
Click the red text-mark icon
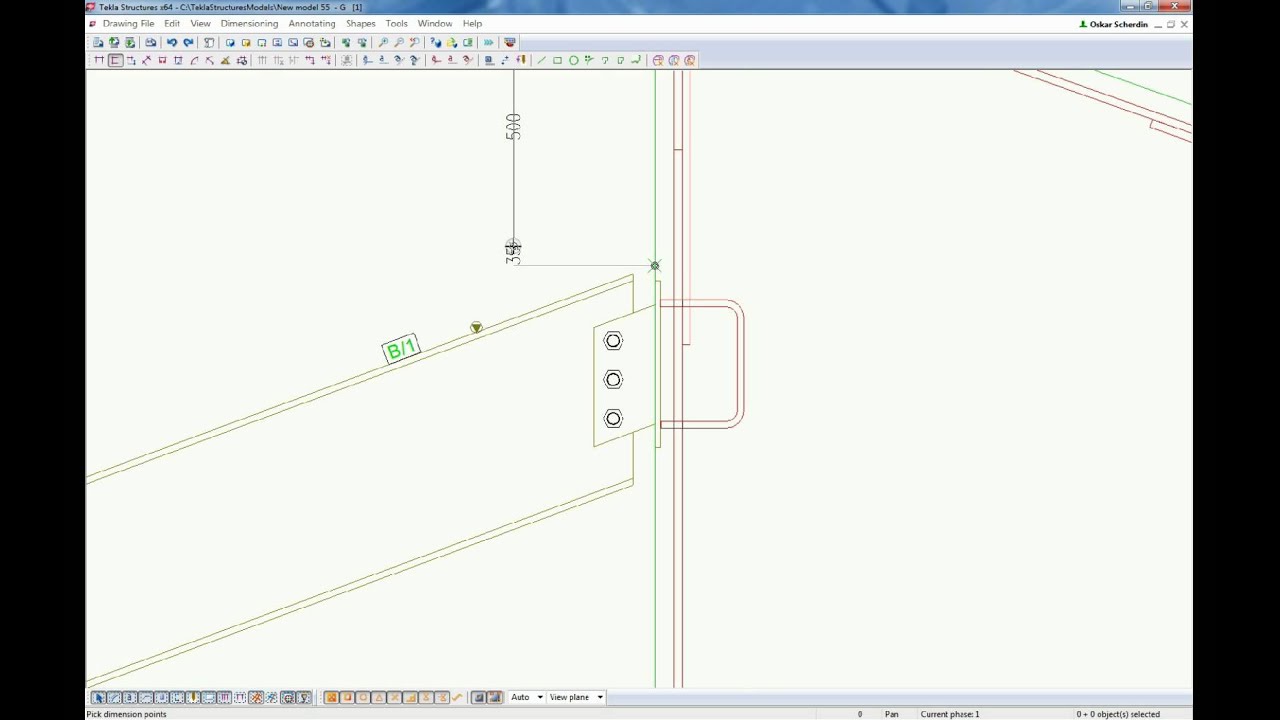click(x=451, y=60)
